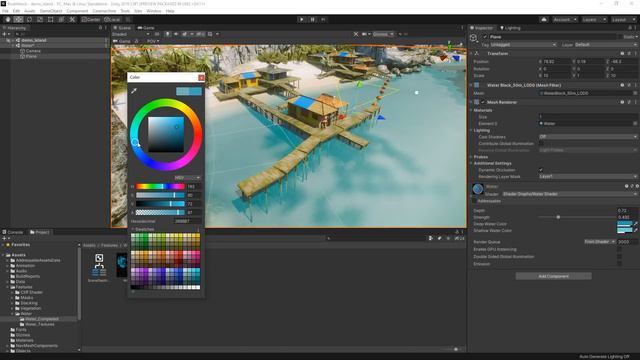Image resolution: width=640 pixels, height=360 pixels.
Task: Open the Transform component help icon
Action: point(622,53)
